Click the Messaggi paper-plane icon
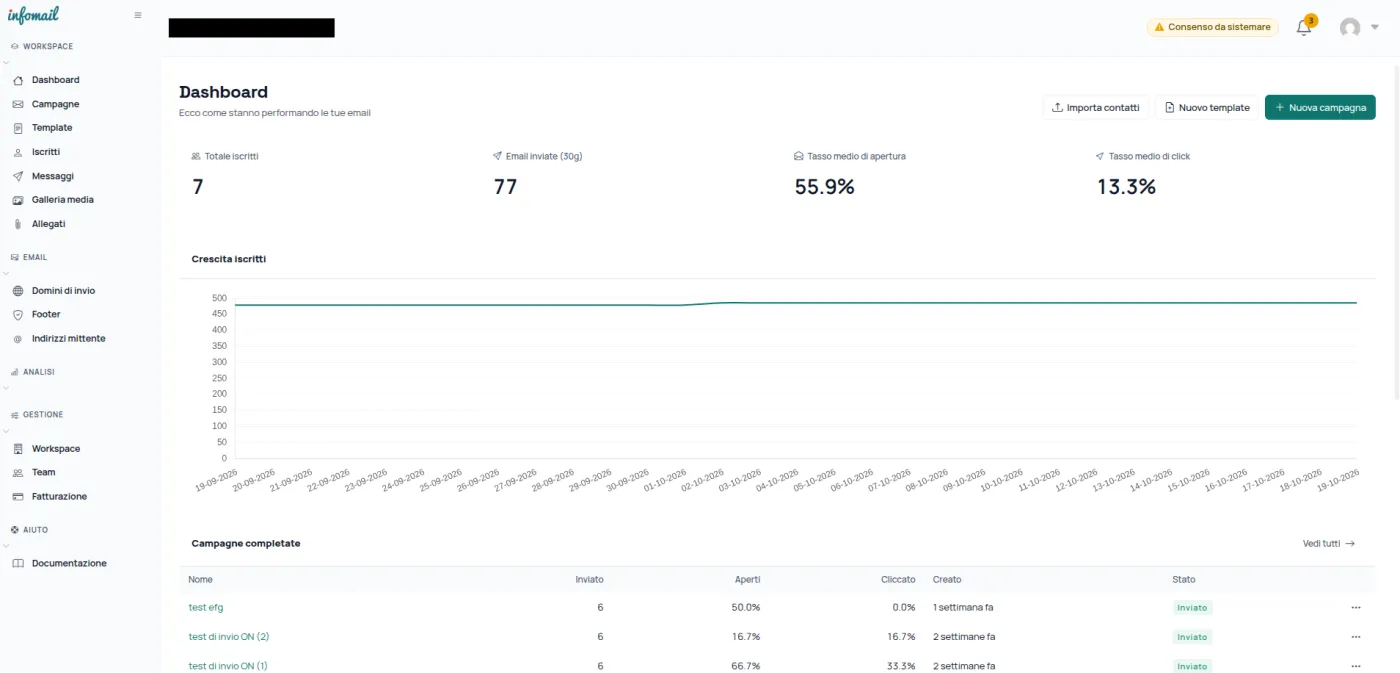The image size is (1400, 673). tap(18, 176)
